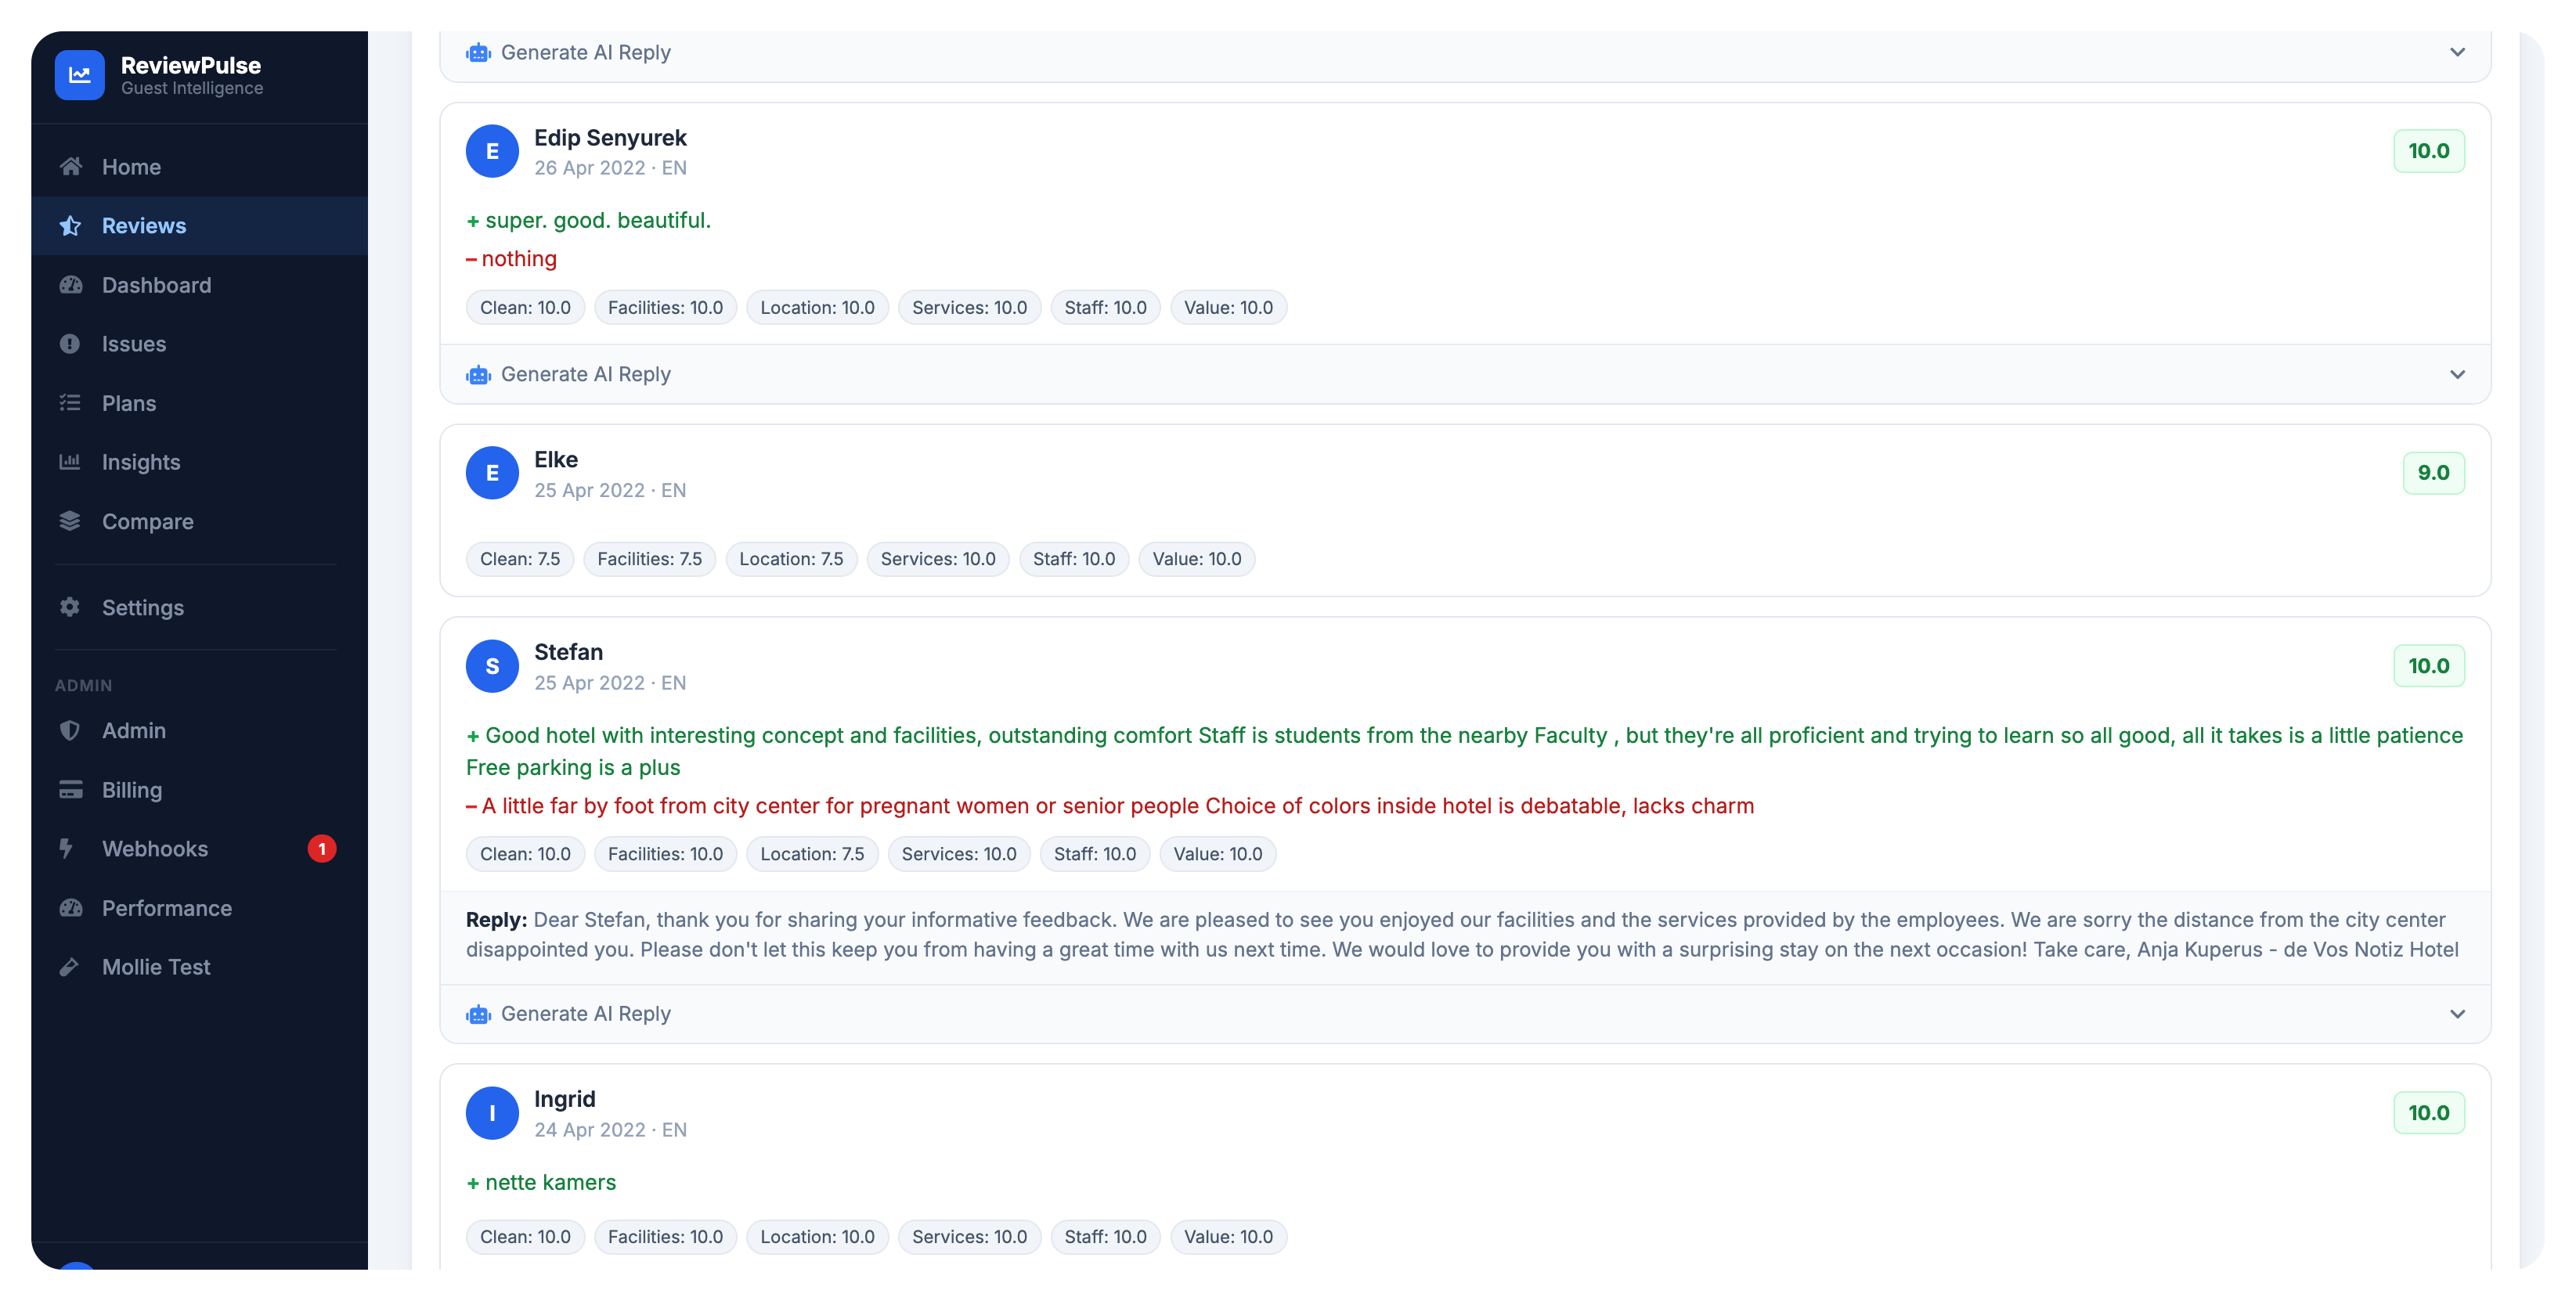
Task: Click Edip Senyurek's Staff: 10.0 chip
Action: pyautogui.click(x=1105, y=307)
